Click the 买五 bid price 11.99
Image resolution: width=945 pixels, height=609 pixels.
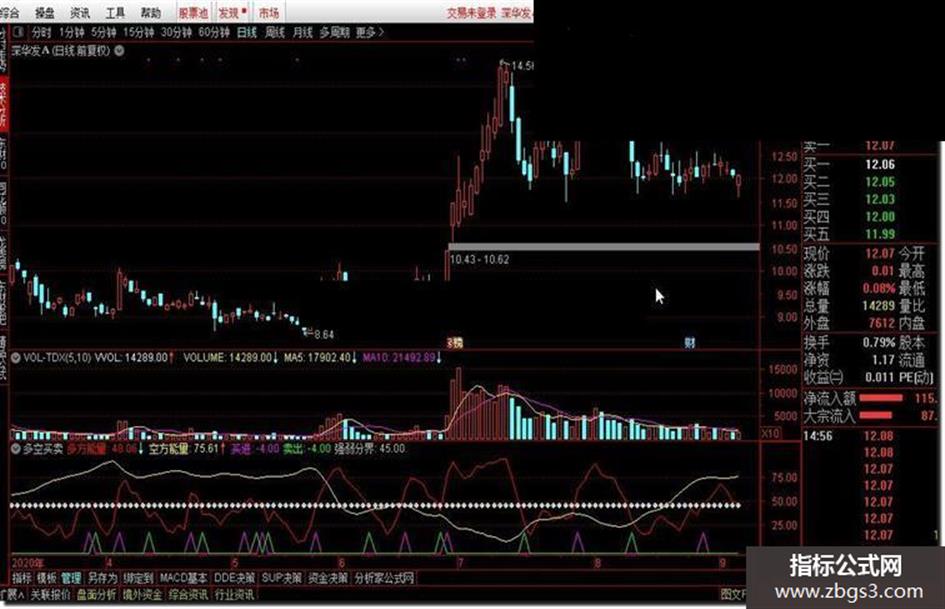click(x=879, y=235)
